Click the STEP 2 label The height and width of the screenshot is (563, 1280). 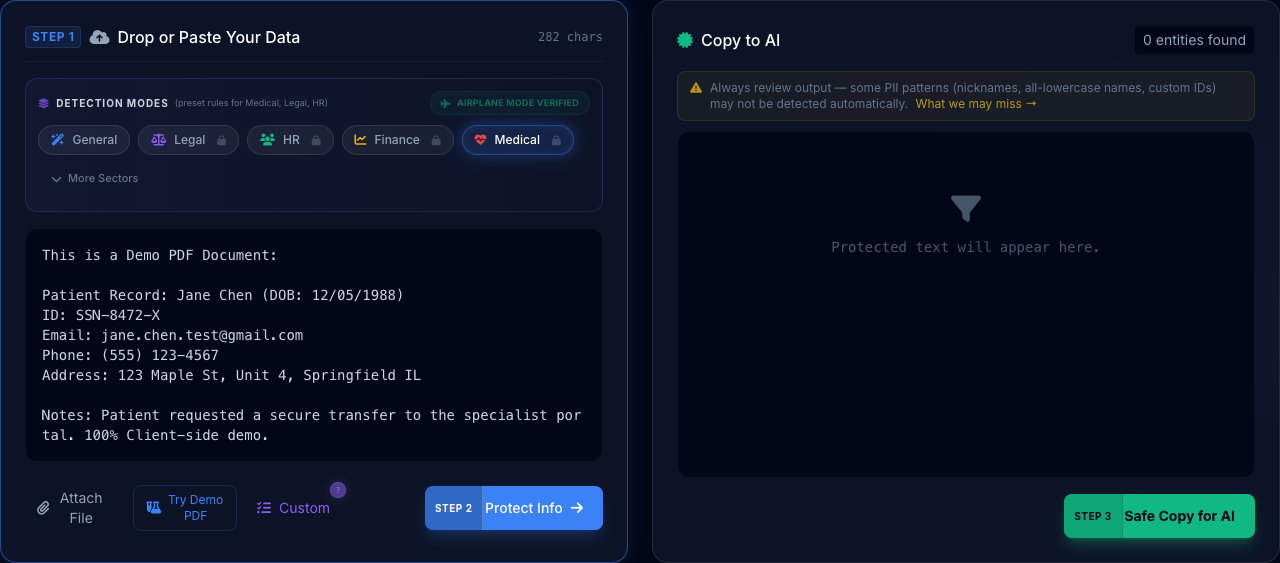coord(454,508)
